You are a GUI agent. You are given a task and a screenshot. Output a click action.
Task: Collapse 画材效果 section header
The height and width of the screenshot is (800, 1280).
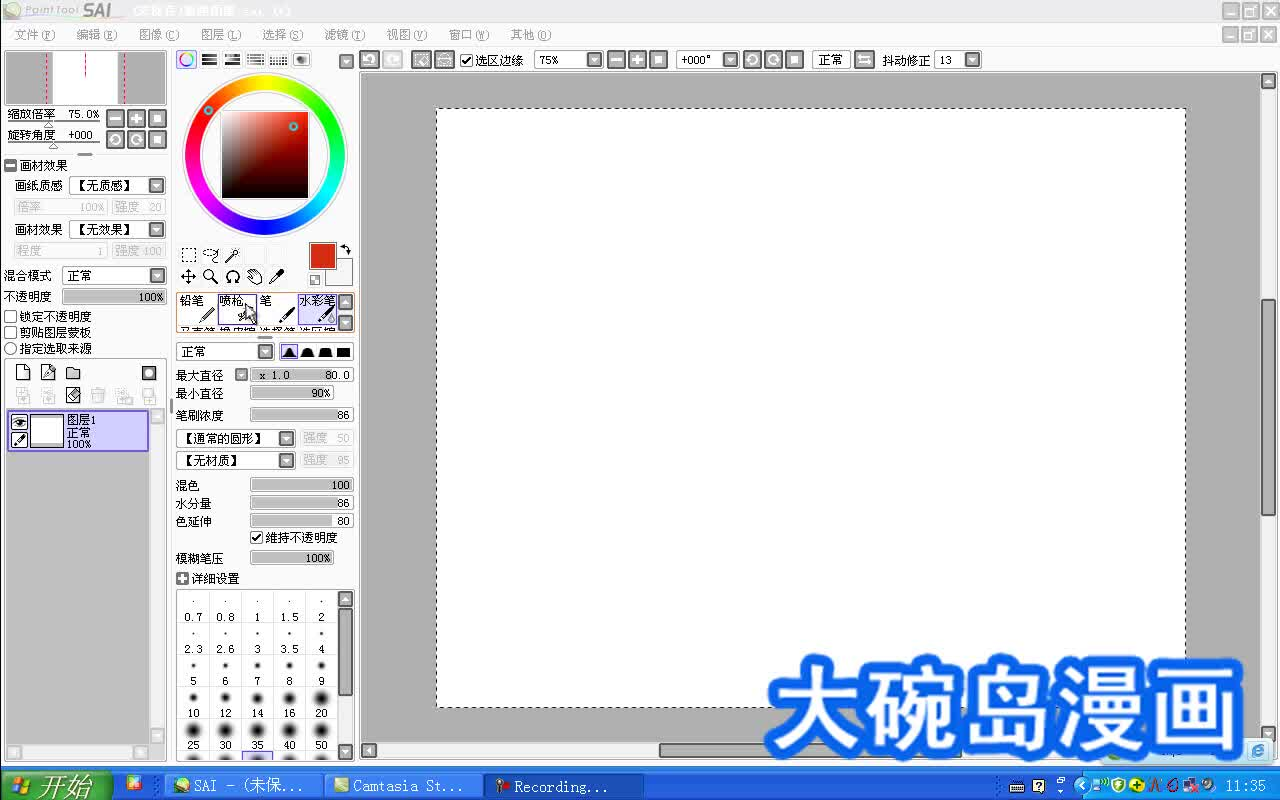(x=10, y=166)
